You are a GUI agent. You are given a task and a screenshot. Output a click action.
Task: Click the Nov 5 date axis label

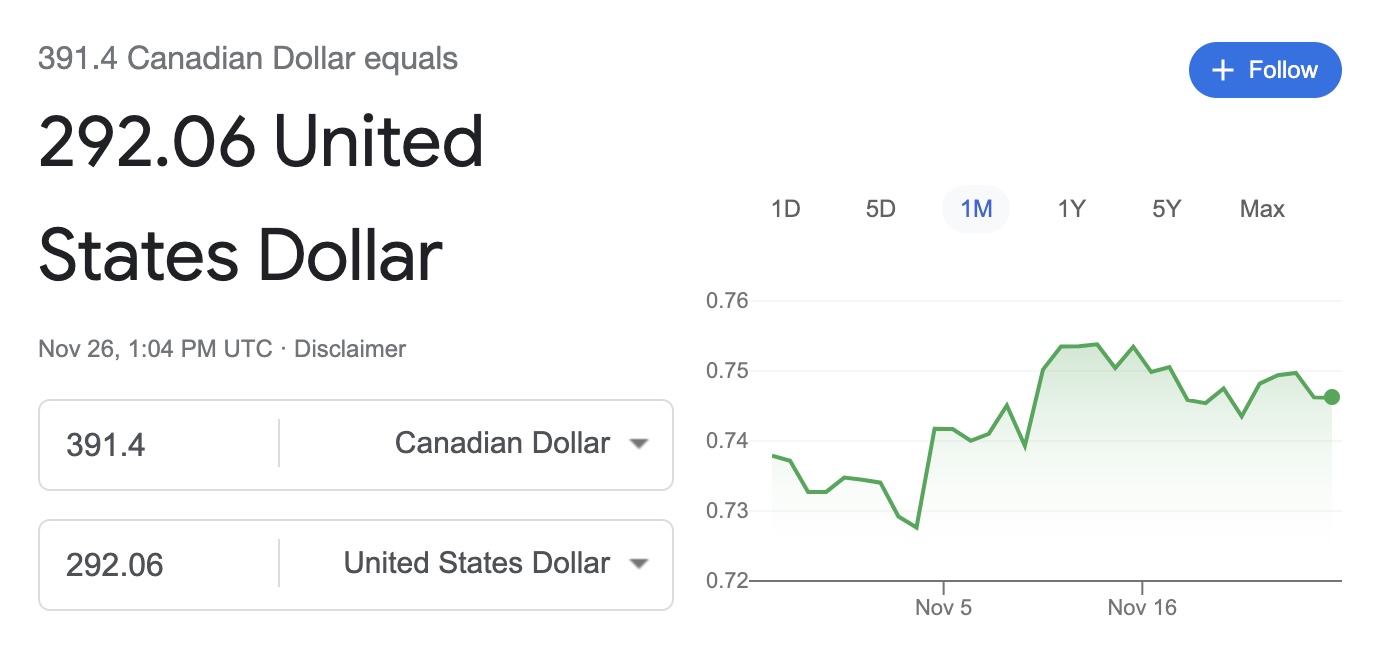943,607
